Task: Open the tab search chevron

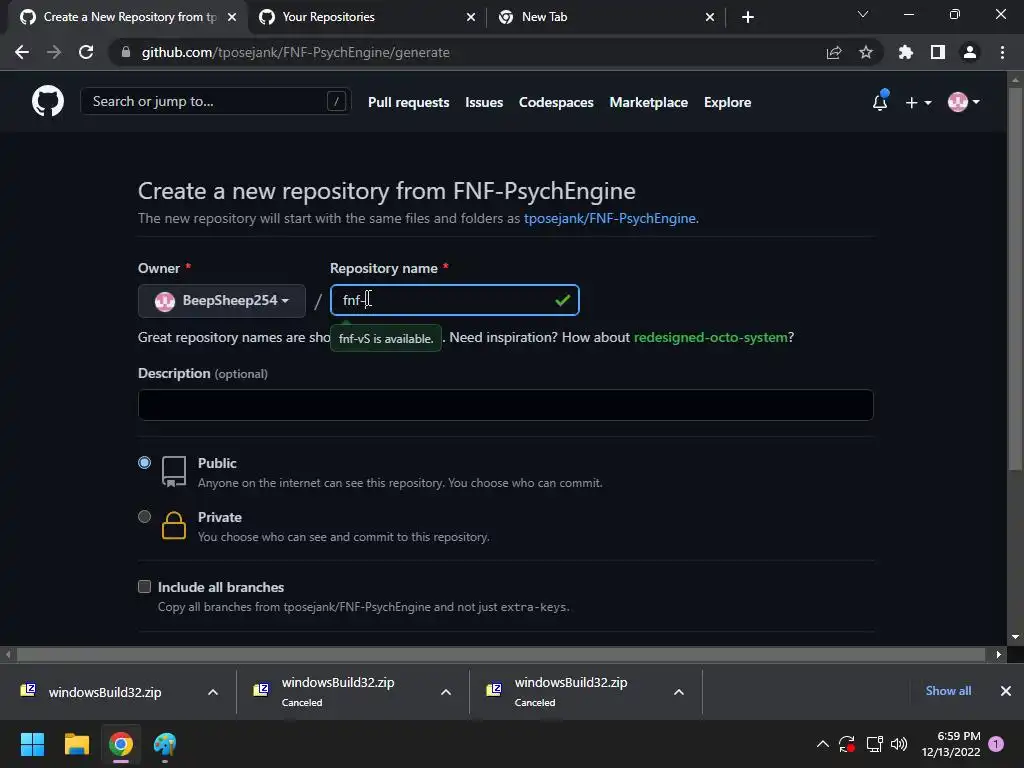Action: (x=863, y=14)
